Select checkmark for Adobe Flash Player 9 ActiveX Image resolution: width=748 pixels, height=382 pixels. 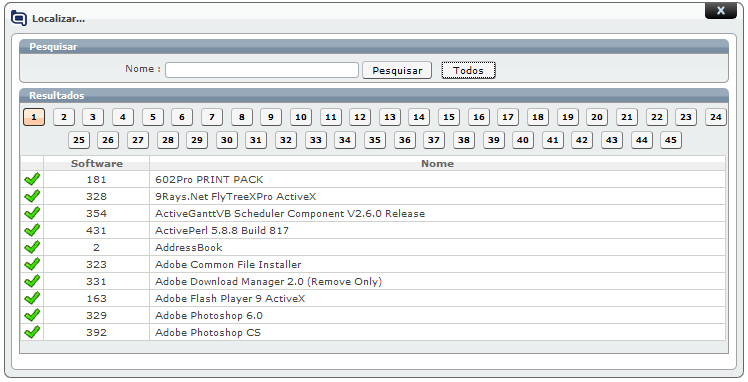32,299
